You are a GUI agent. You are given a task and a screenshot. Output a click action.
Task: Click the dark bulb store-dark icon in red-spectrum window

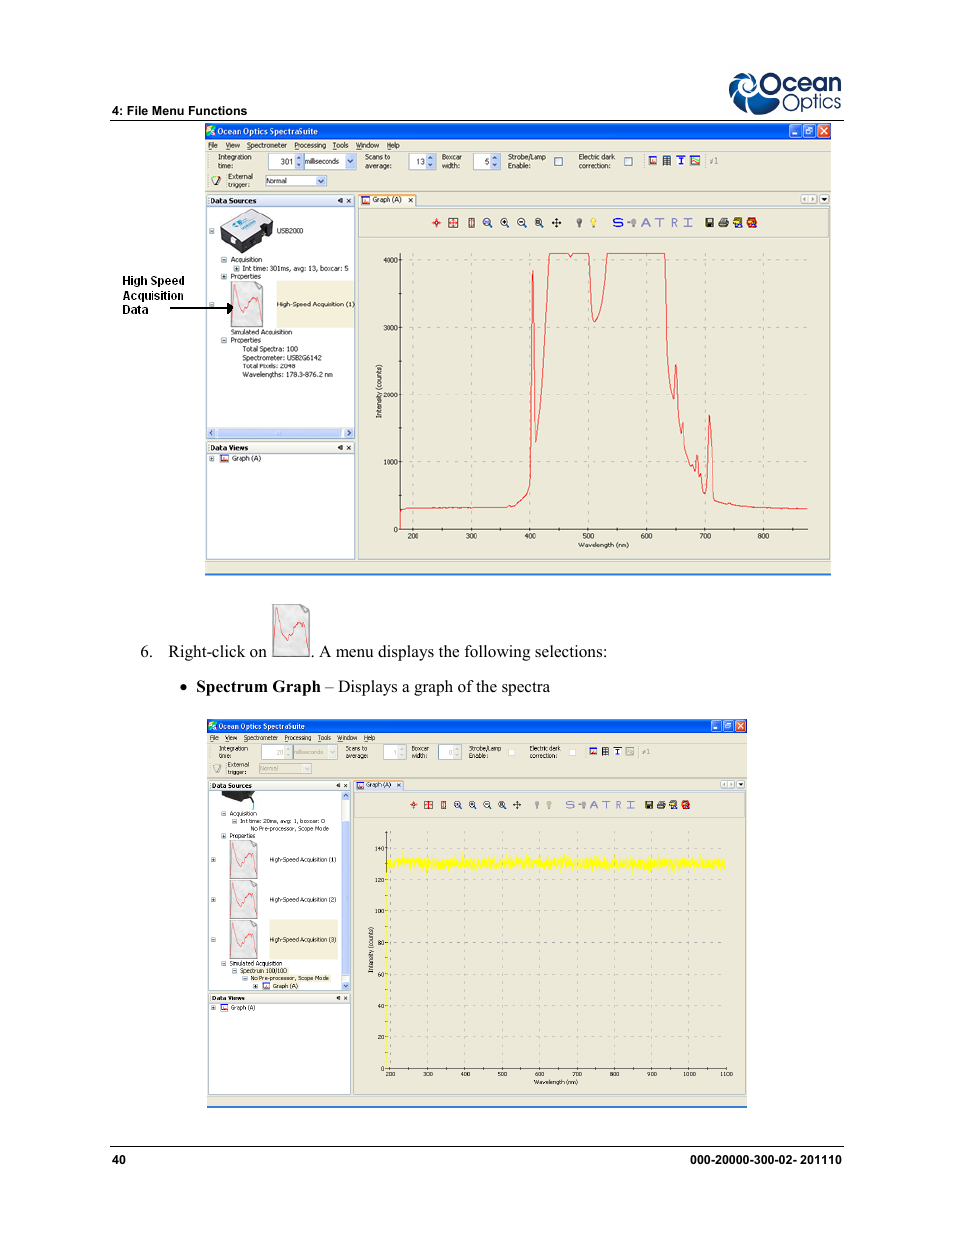click(x=579, y=223)
